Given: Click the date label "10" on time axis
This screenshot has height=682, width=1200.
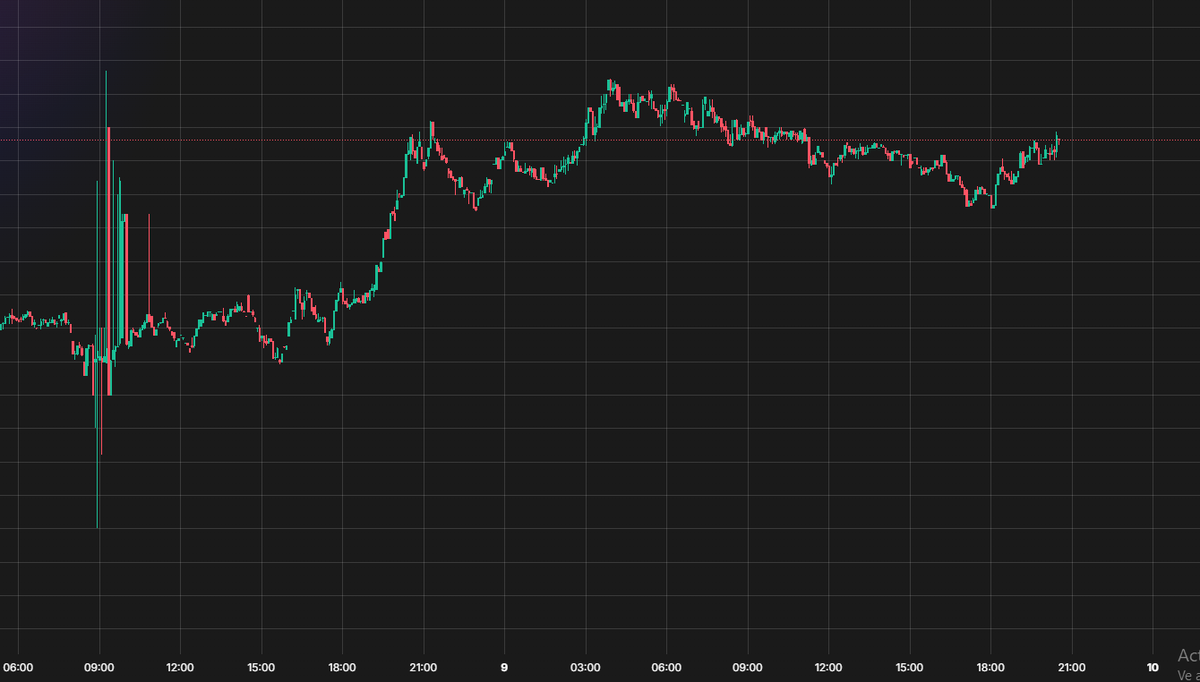Looking at the screenshot, I should coord(1153,667).
